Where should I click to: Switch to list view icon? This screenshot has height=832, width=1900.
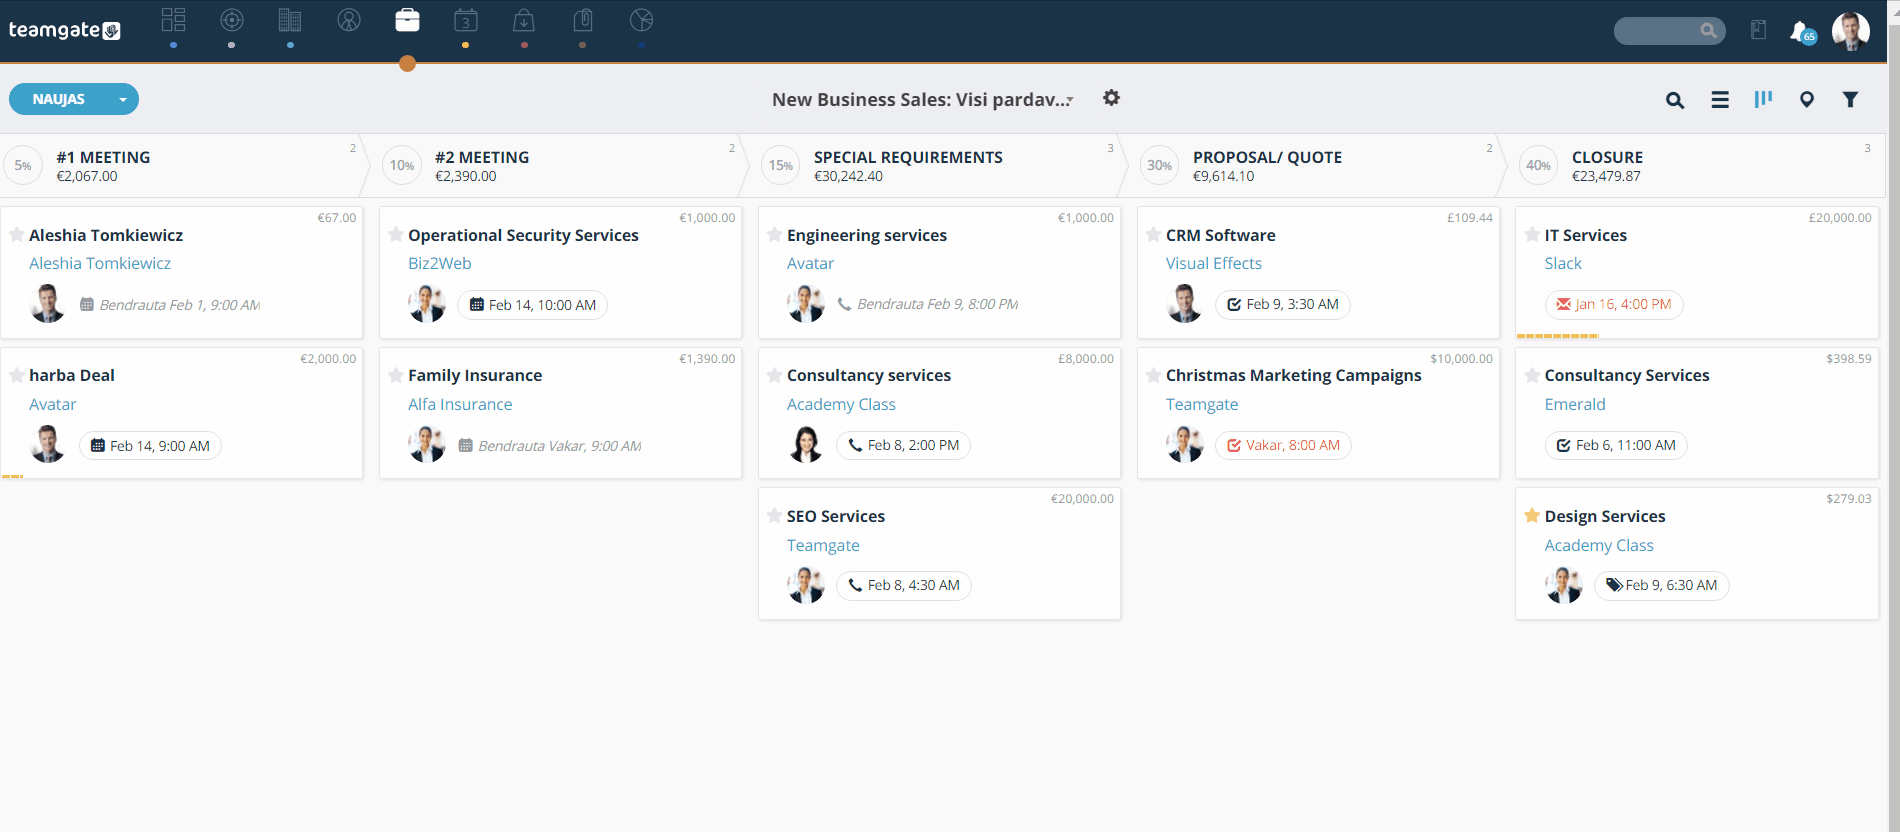coord(1720,100)
